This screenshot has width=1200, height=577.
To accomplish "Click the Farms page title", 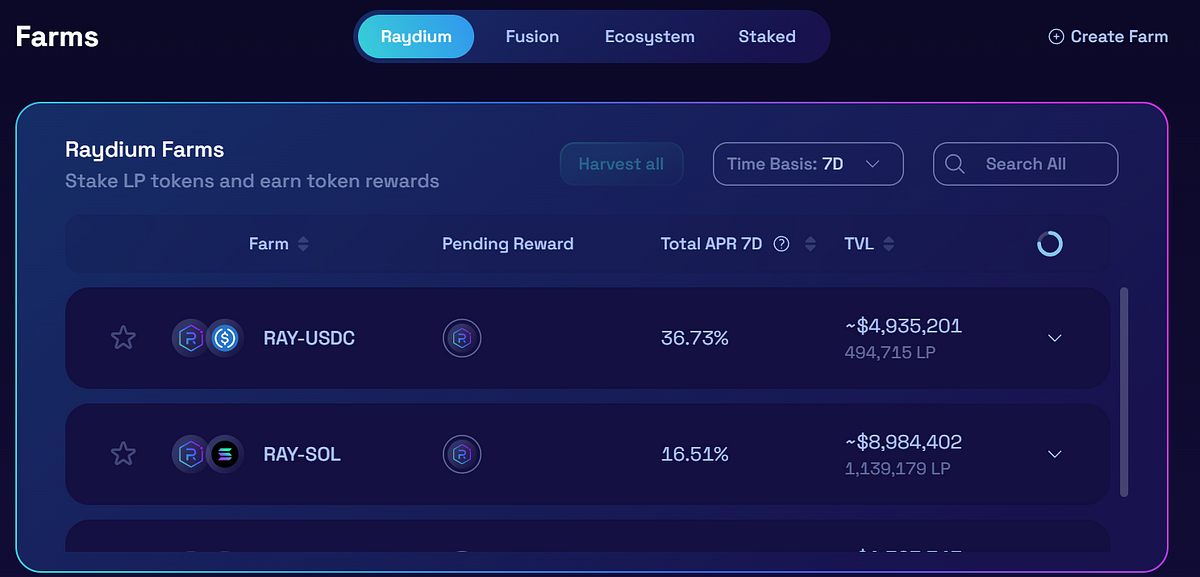I will pos(57,37).
